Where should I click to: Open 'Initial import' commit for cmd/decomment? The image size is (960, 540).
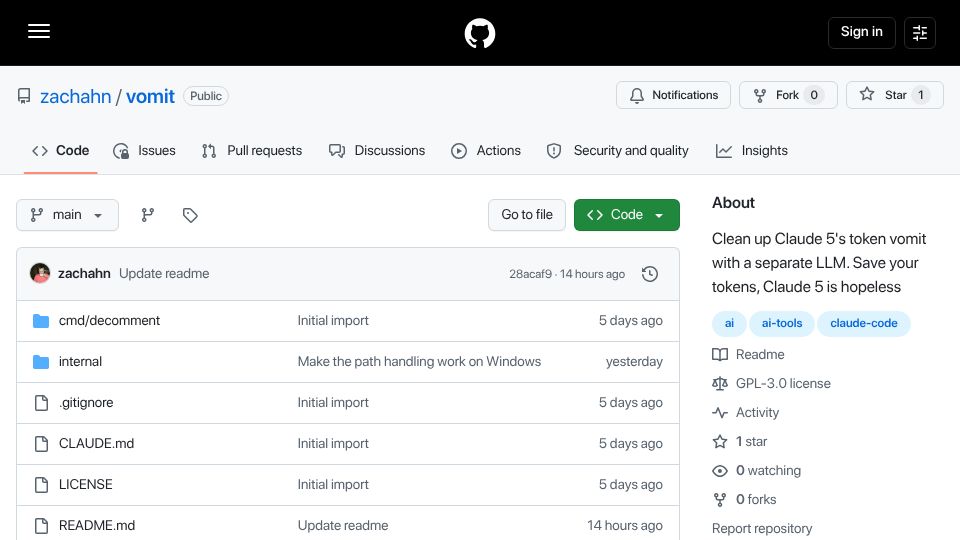click(333, 321)
